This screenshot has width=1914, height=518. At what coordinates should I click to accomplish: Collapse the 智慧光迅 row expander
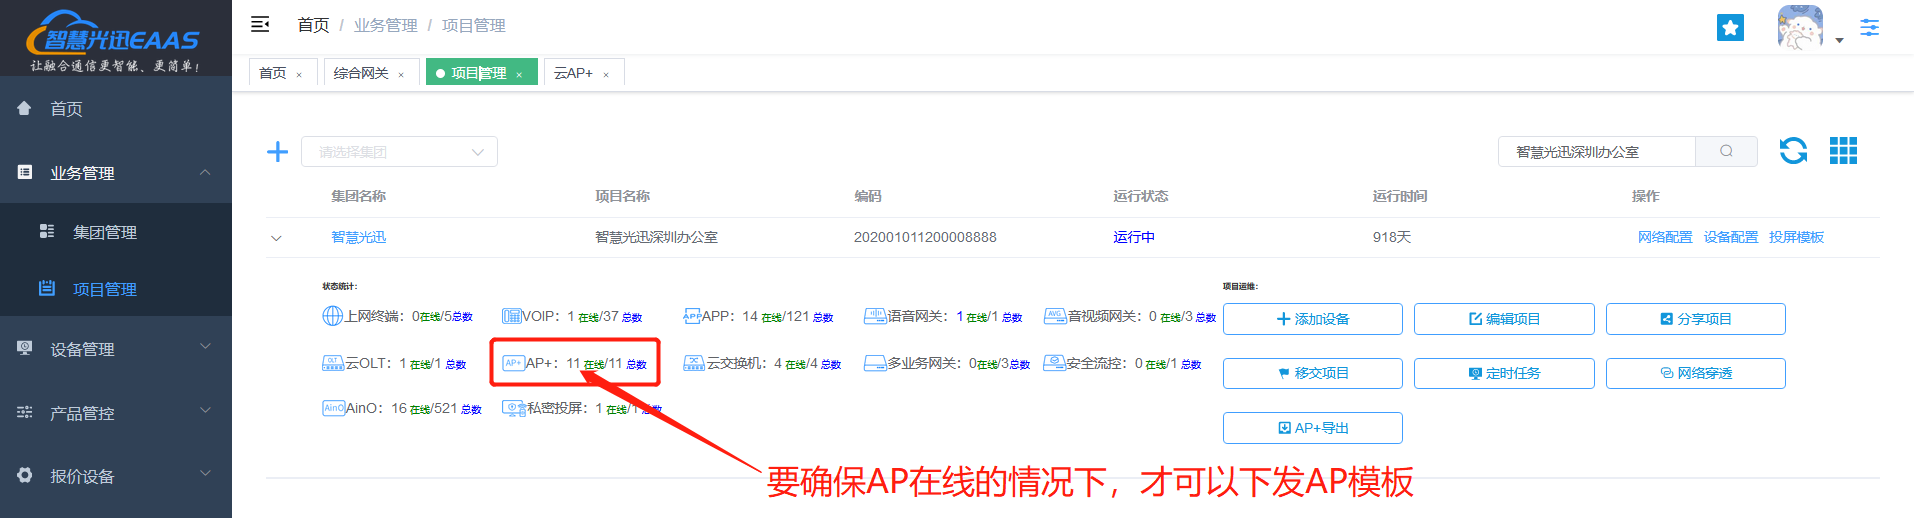(x=277, y=238)
